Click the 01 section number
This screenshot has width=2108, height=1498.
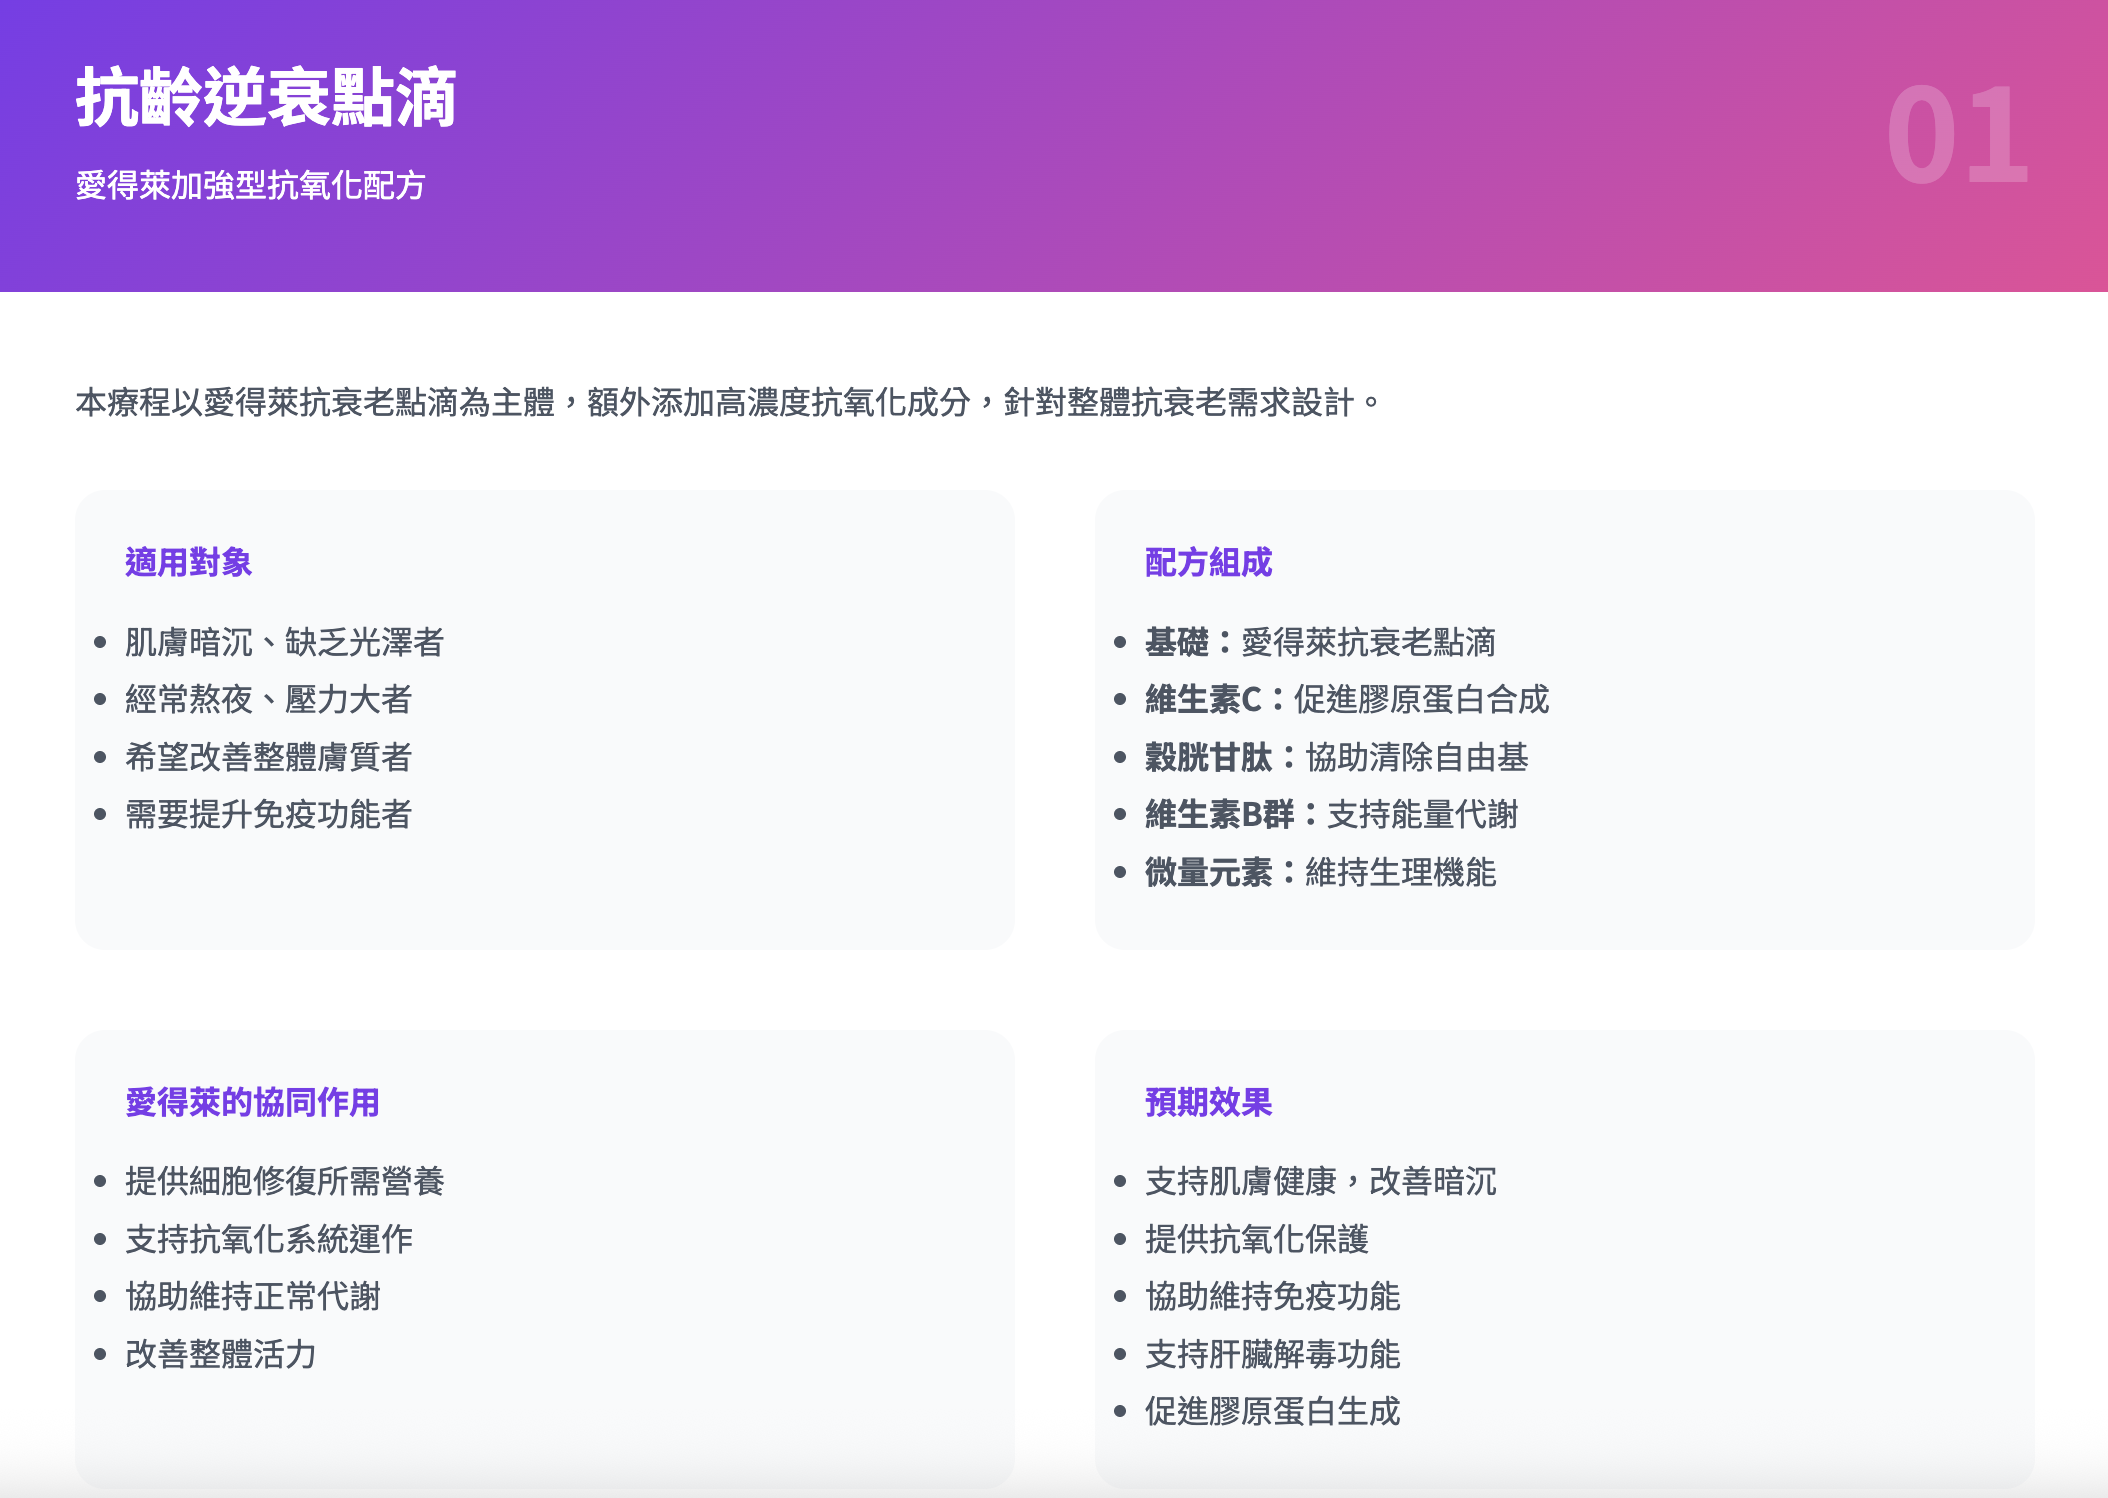[1957, 136]
